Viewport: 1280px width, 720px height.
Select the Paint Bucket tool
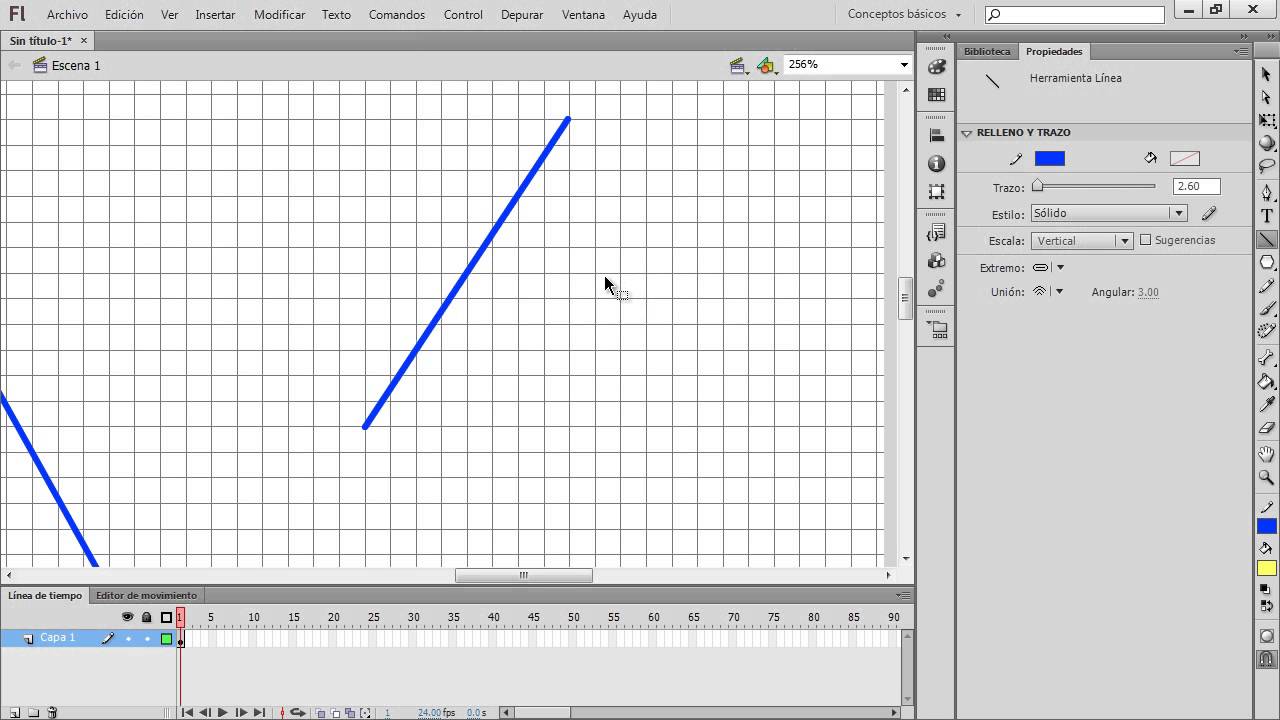(1266, 381)
